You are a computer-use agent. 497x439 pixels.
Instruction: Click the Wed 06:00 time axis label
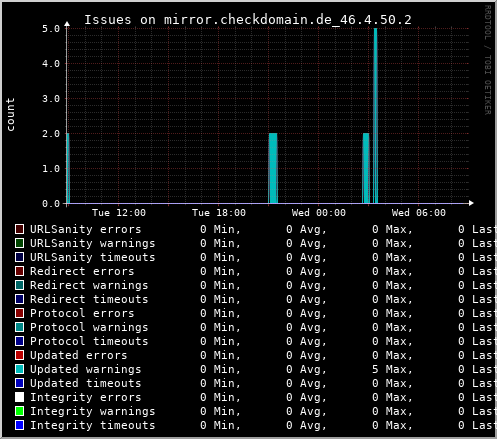(x=419, y=213)
